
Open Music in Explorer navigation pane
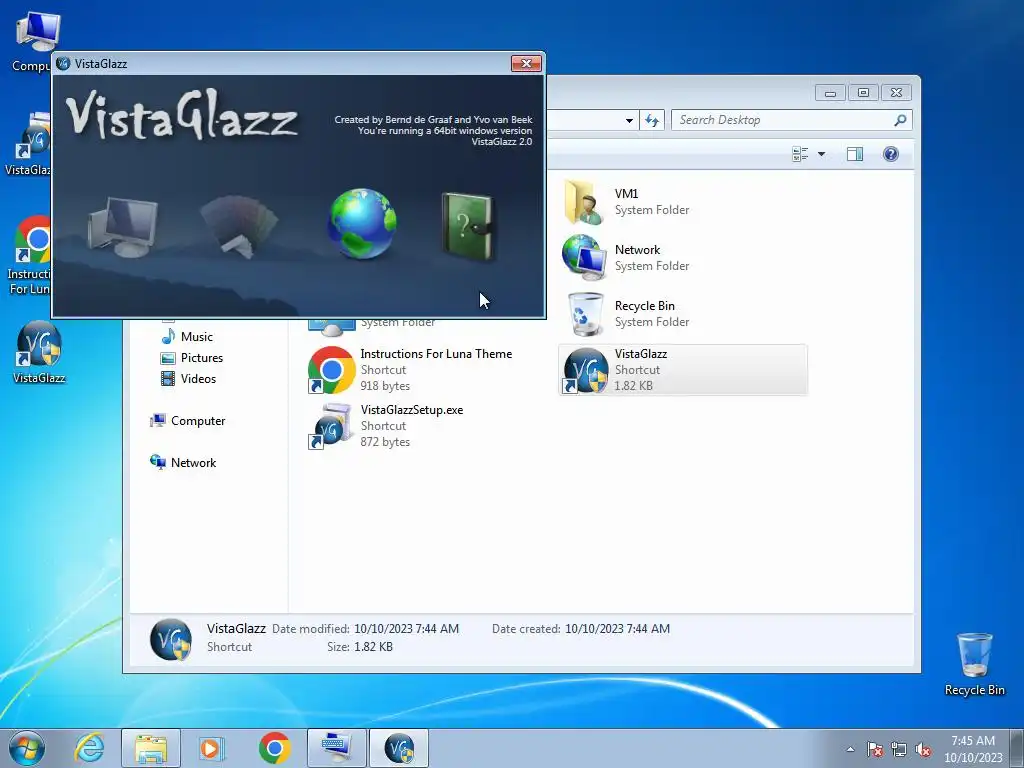tap(187, 336)
